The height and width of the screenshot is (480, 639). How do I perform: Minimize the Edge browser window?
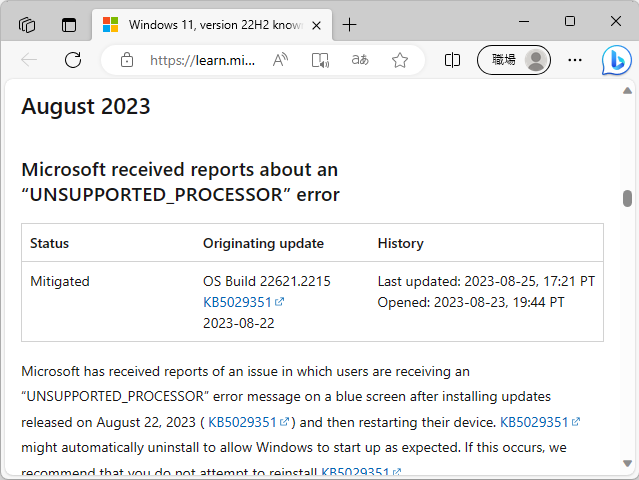click(524, 21)
